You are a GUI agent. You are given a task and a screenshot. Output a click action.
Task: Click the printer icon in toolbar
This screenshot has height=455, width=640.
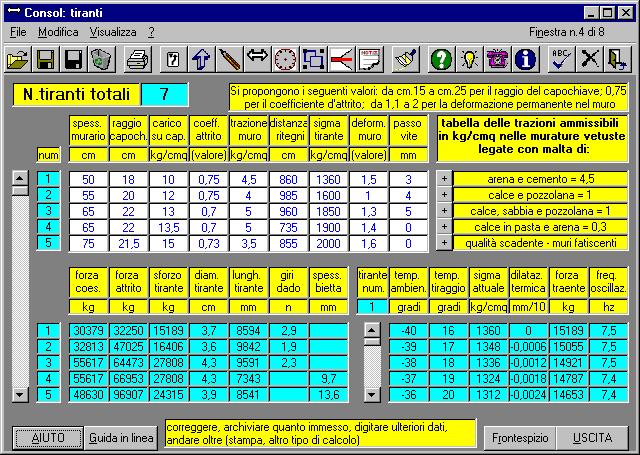point(137,60)
